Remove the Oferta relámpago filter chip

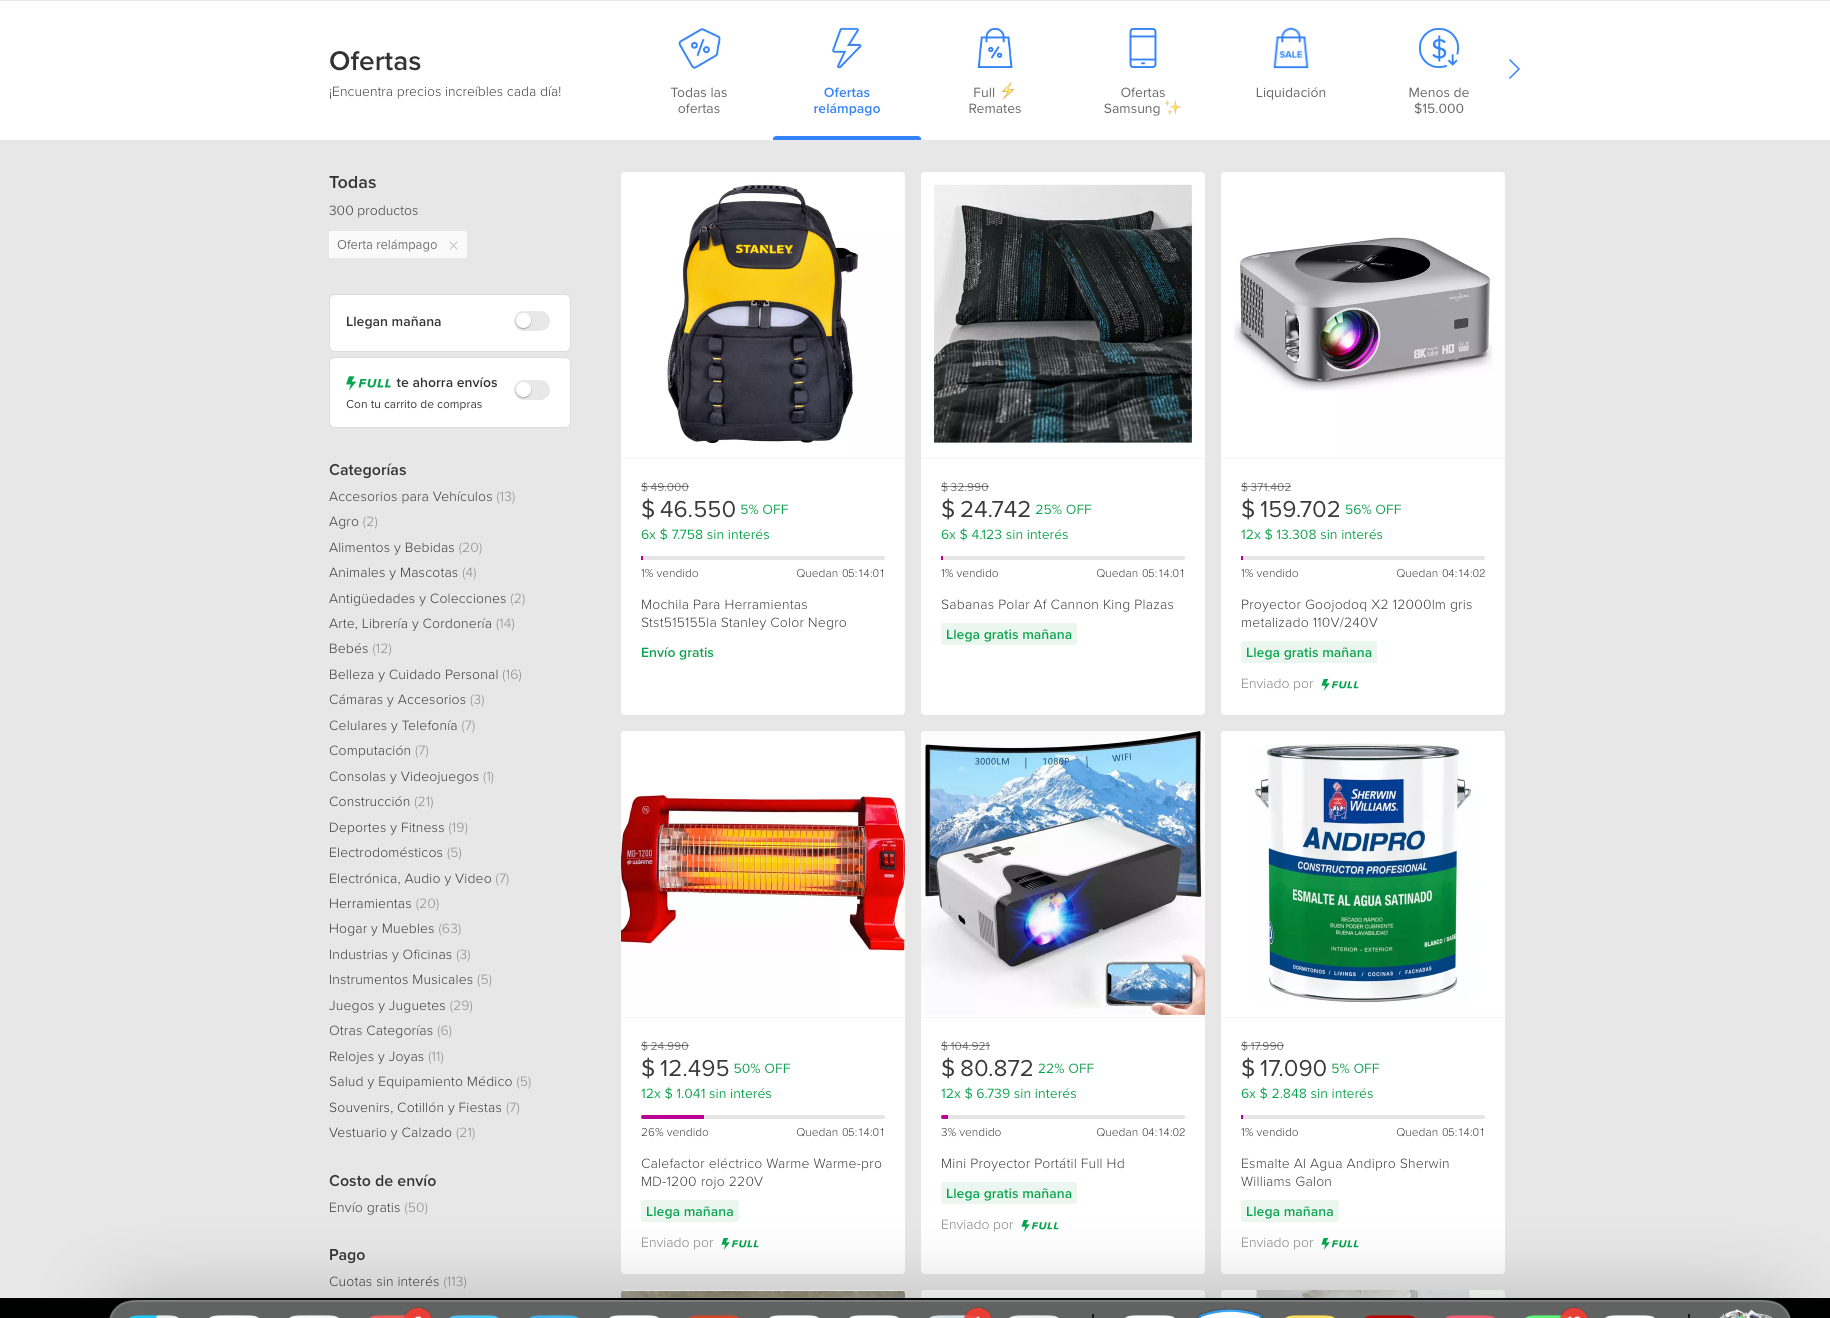[x=453, y=245]
